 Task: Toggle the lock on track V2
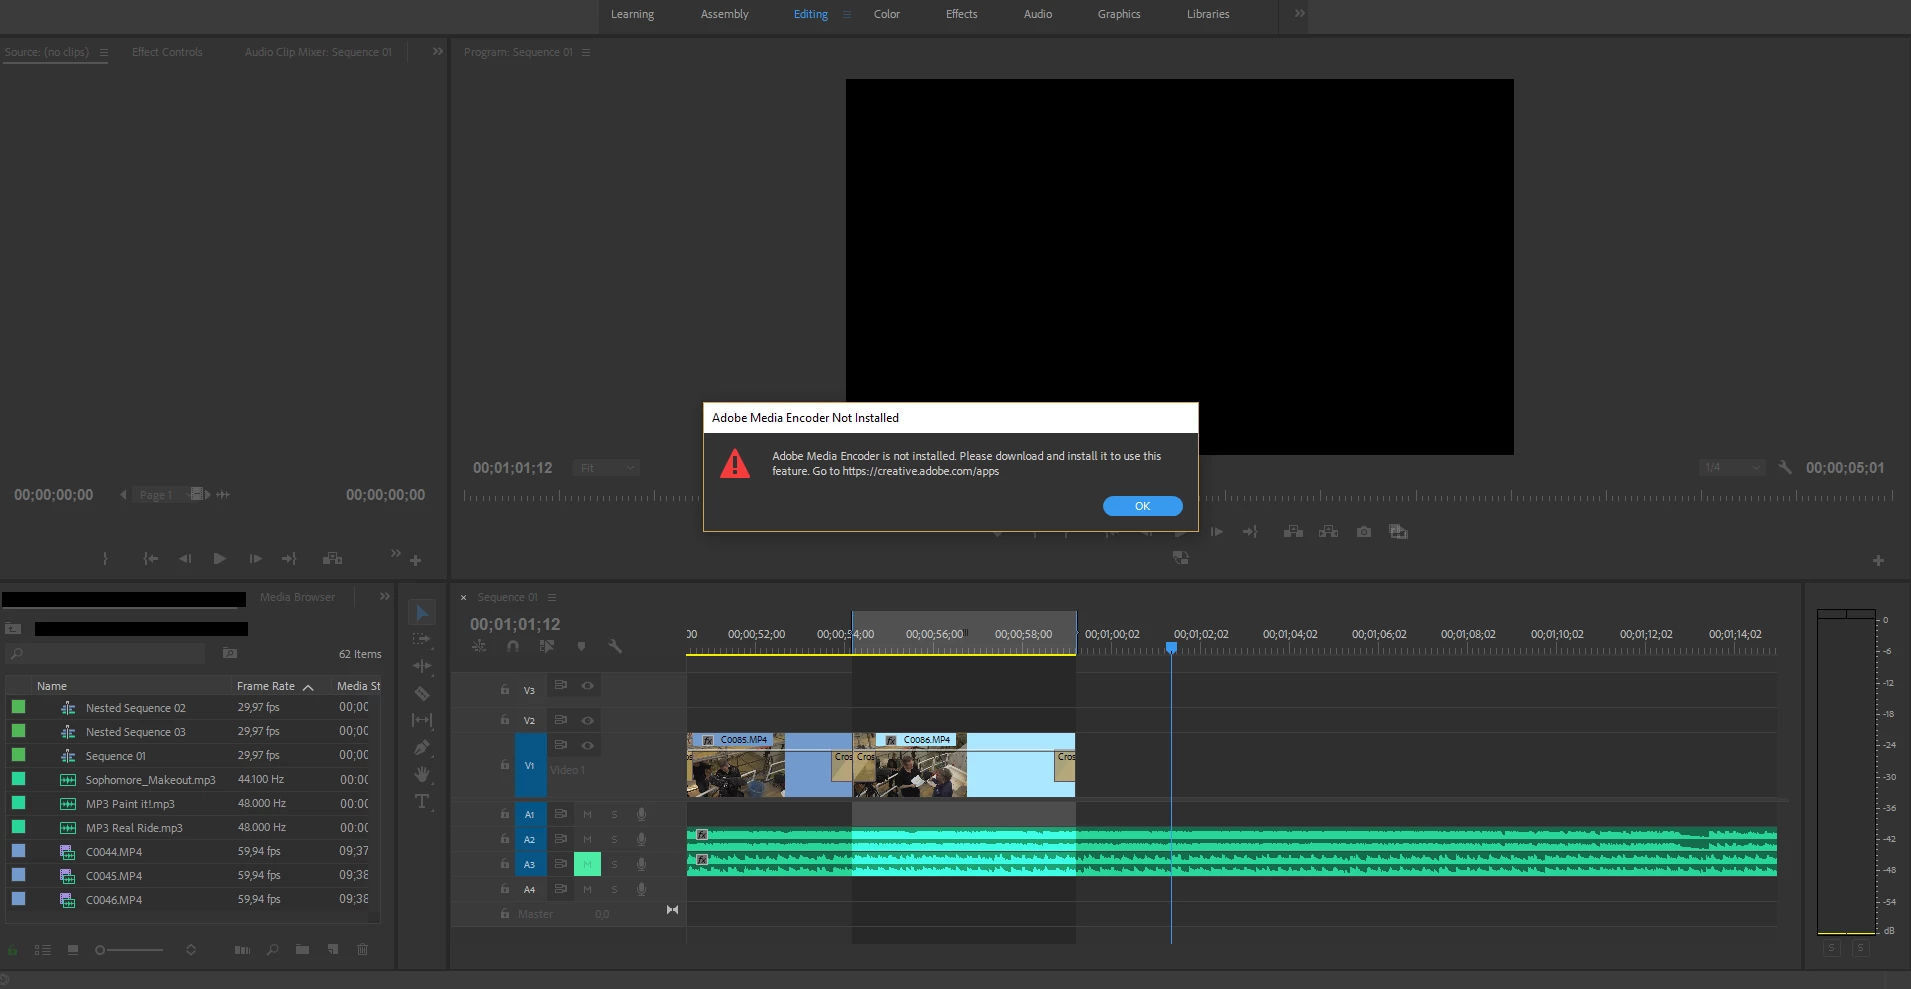(505, 720)
